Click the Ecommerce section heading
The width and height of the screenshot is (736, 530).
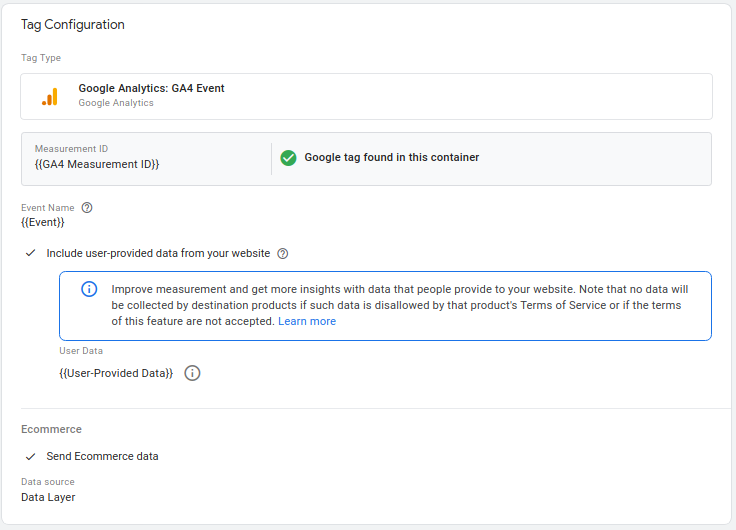tap(51, 429)
